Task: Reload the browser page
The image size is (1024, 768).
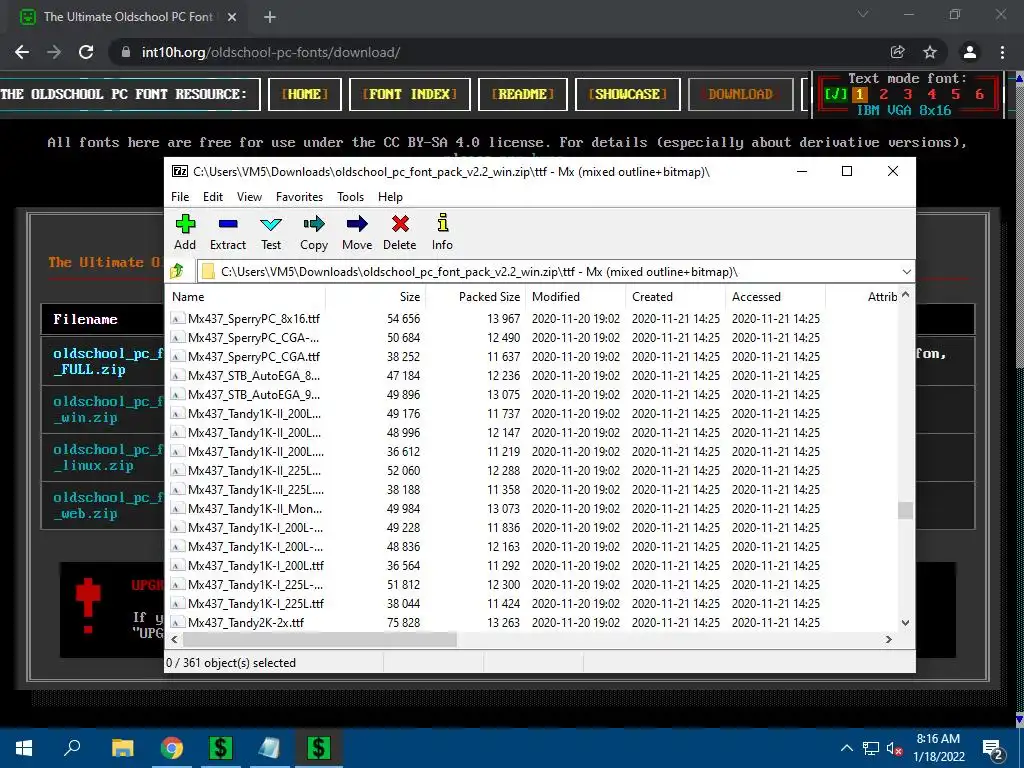Action: coord(86,52)
